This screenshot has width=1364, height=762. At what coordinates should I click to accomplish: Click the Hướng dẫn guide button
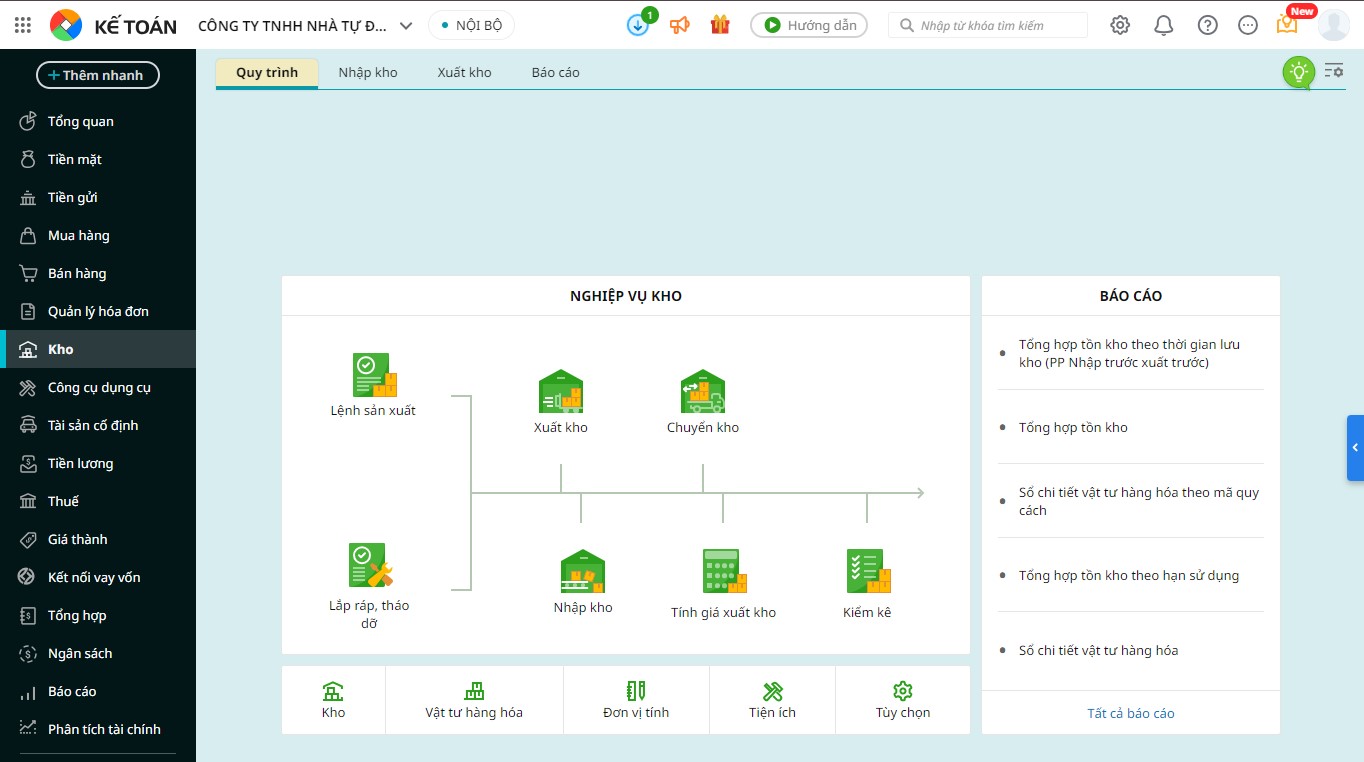point(809,26)
